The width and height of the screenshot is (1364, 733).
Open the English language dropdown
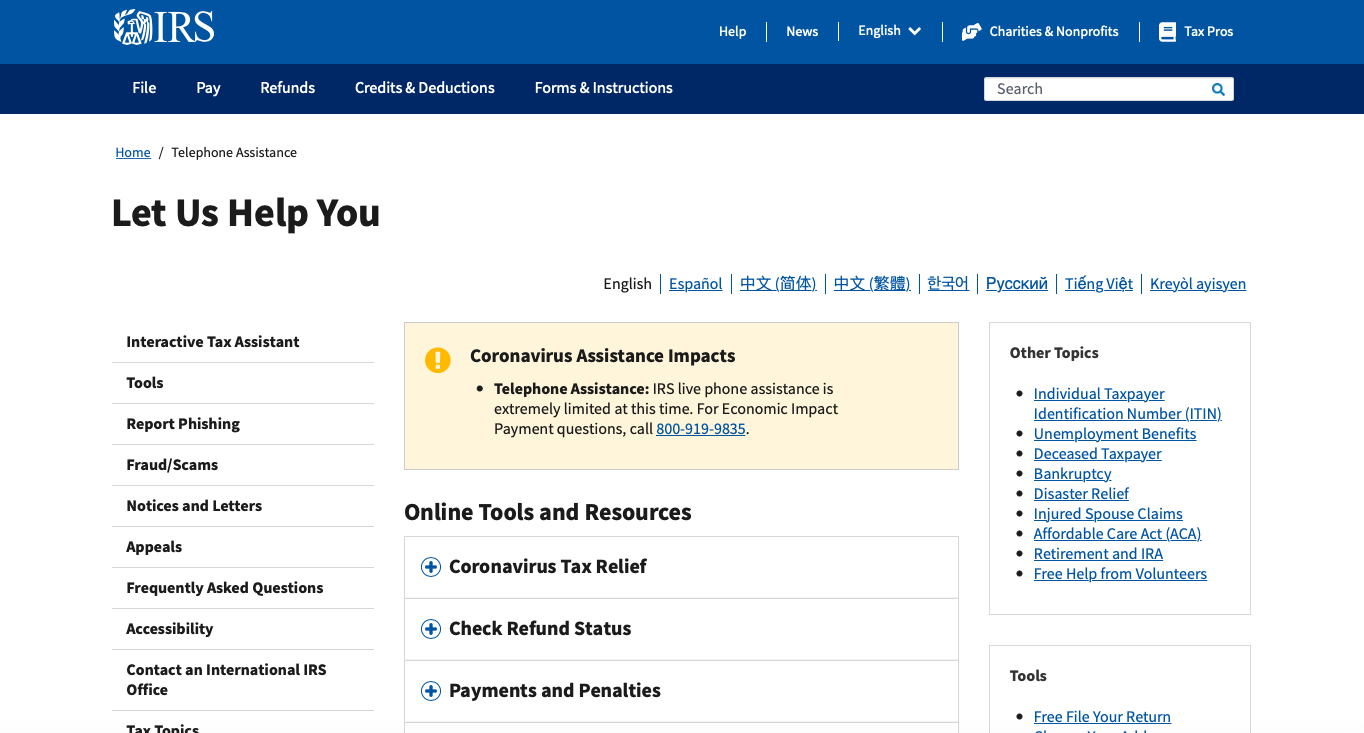coord(889,31)
